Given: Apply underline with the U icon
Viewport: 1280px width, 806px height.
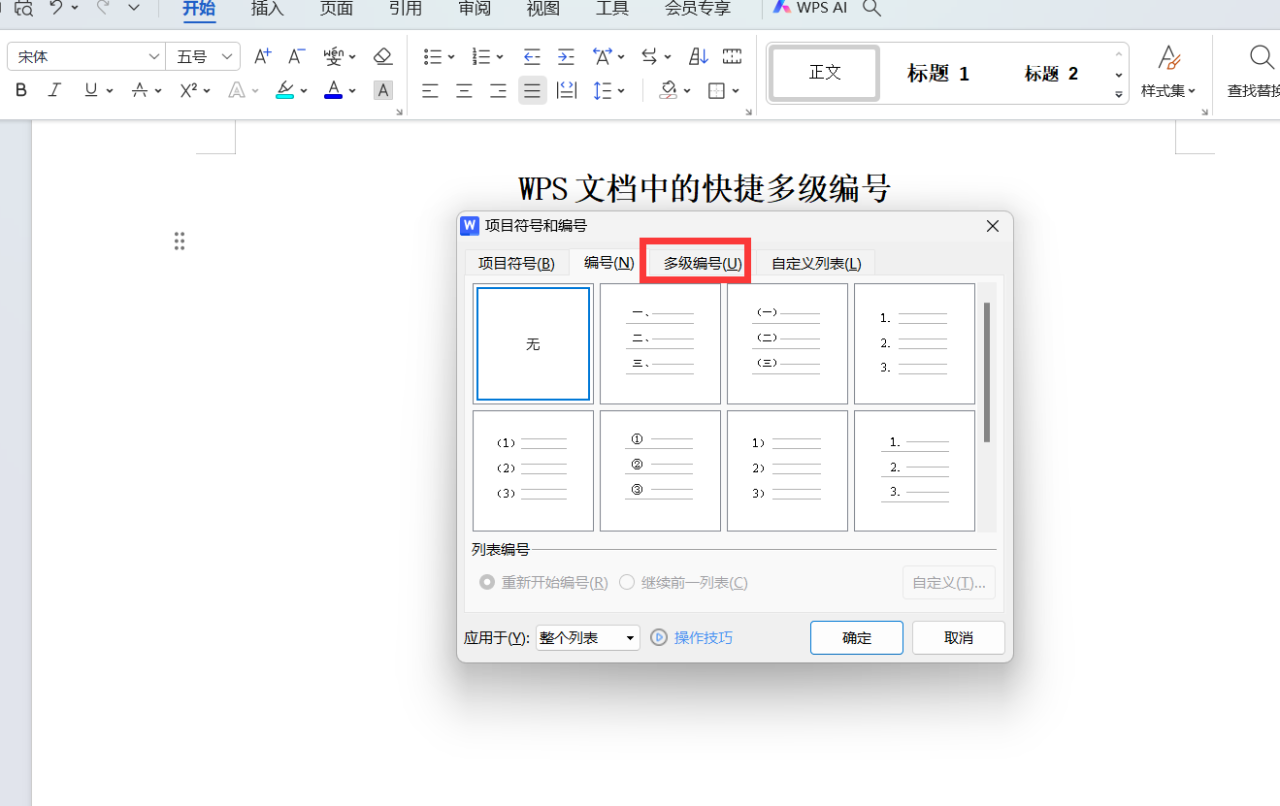Looking at the screenshot, I should click(x=91, y=90).
